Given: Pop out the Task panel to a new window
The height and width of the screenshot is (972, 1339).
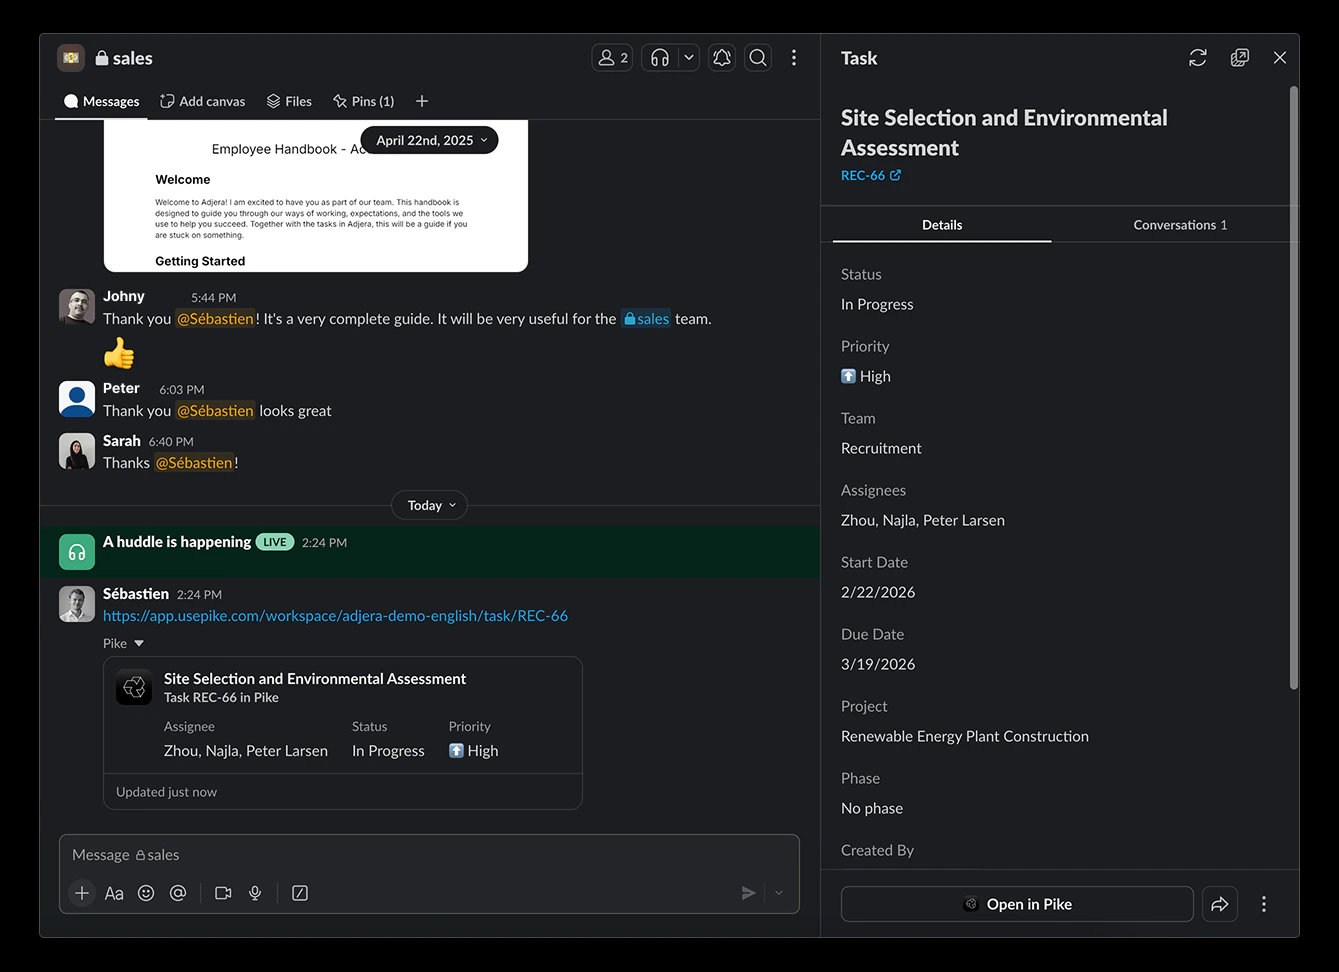Looking at the screenshot, I should [x=1239, y=57].
